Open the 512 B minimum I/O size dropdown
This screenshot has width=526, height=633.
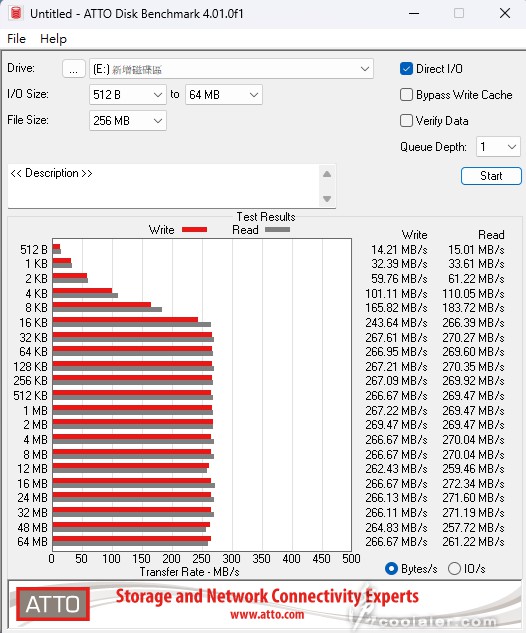click(128, 95)
